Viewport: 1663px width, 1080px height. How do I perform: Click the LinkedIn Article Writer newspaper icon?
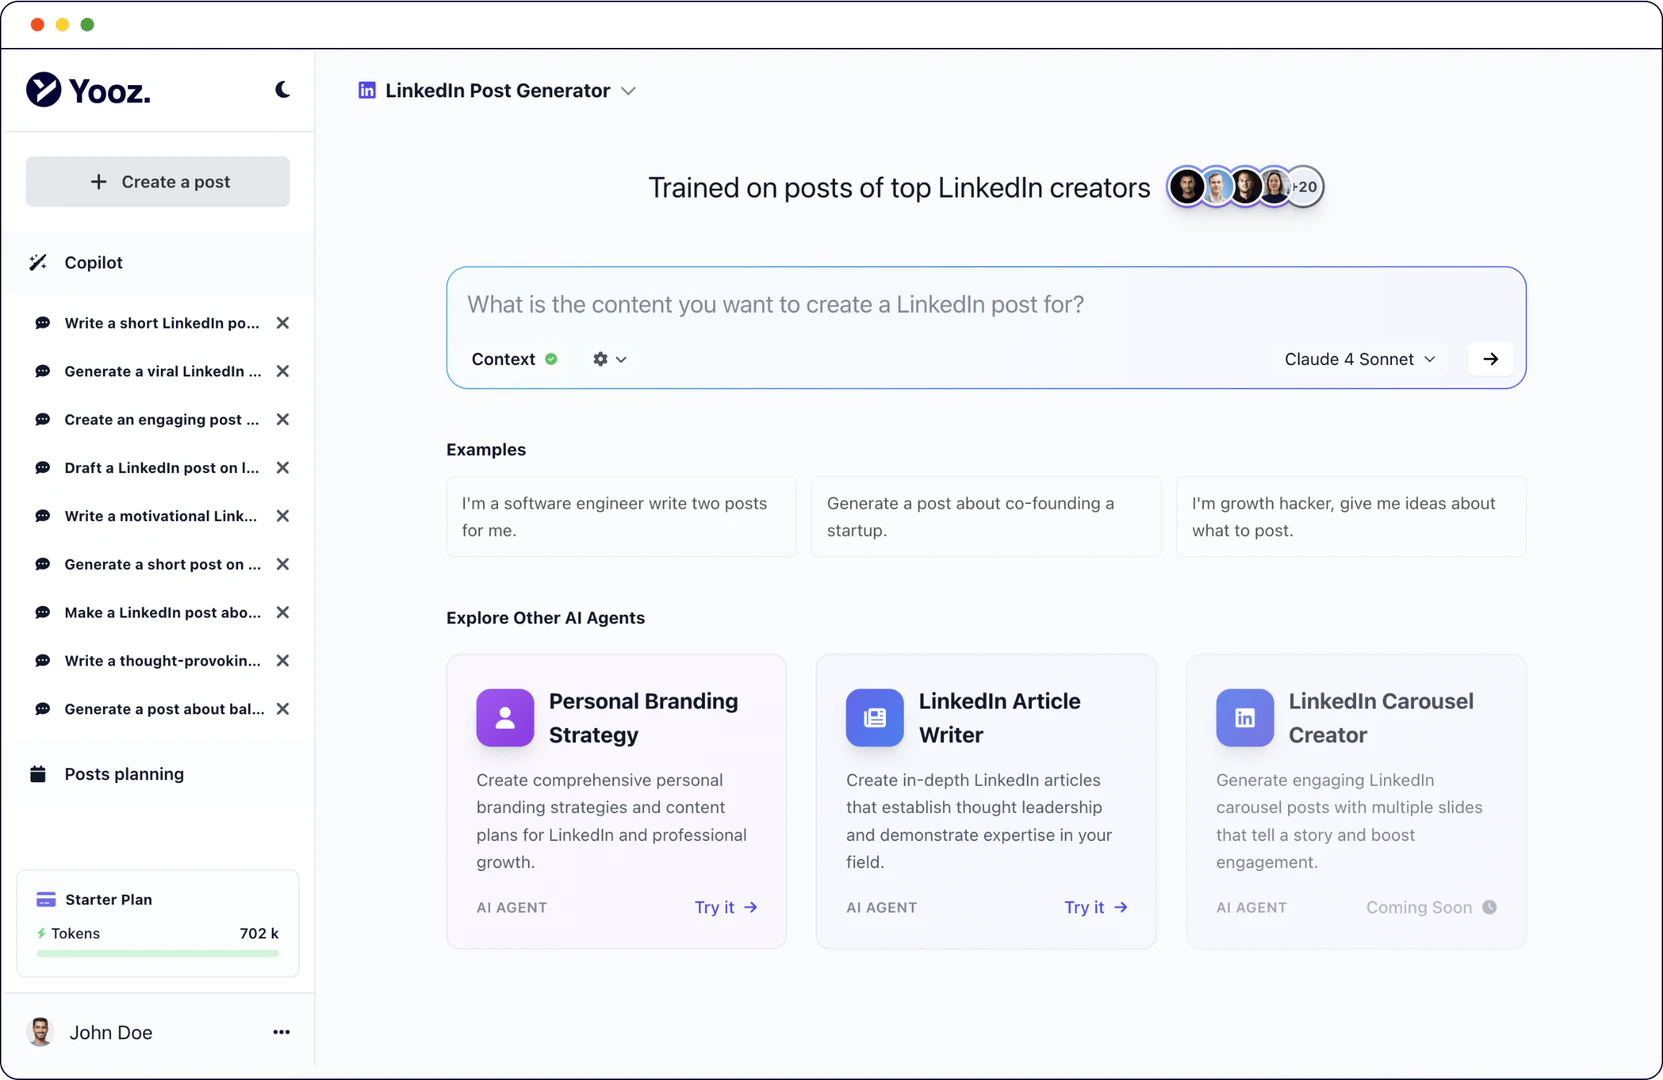click(x=875, y=718)
